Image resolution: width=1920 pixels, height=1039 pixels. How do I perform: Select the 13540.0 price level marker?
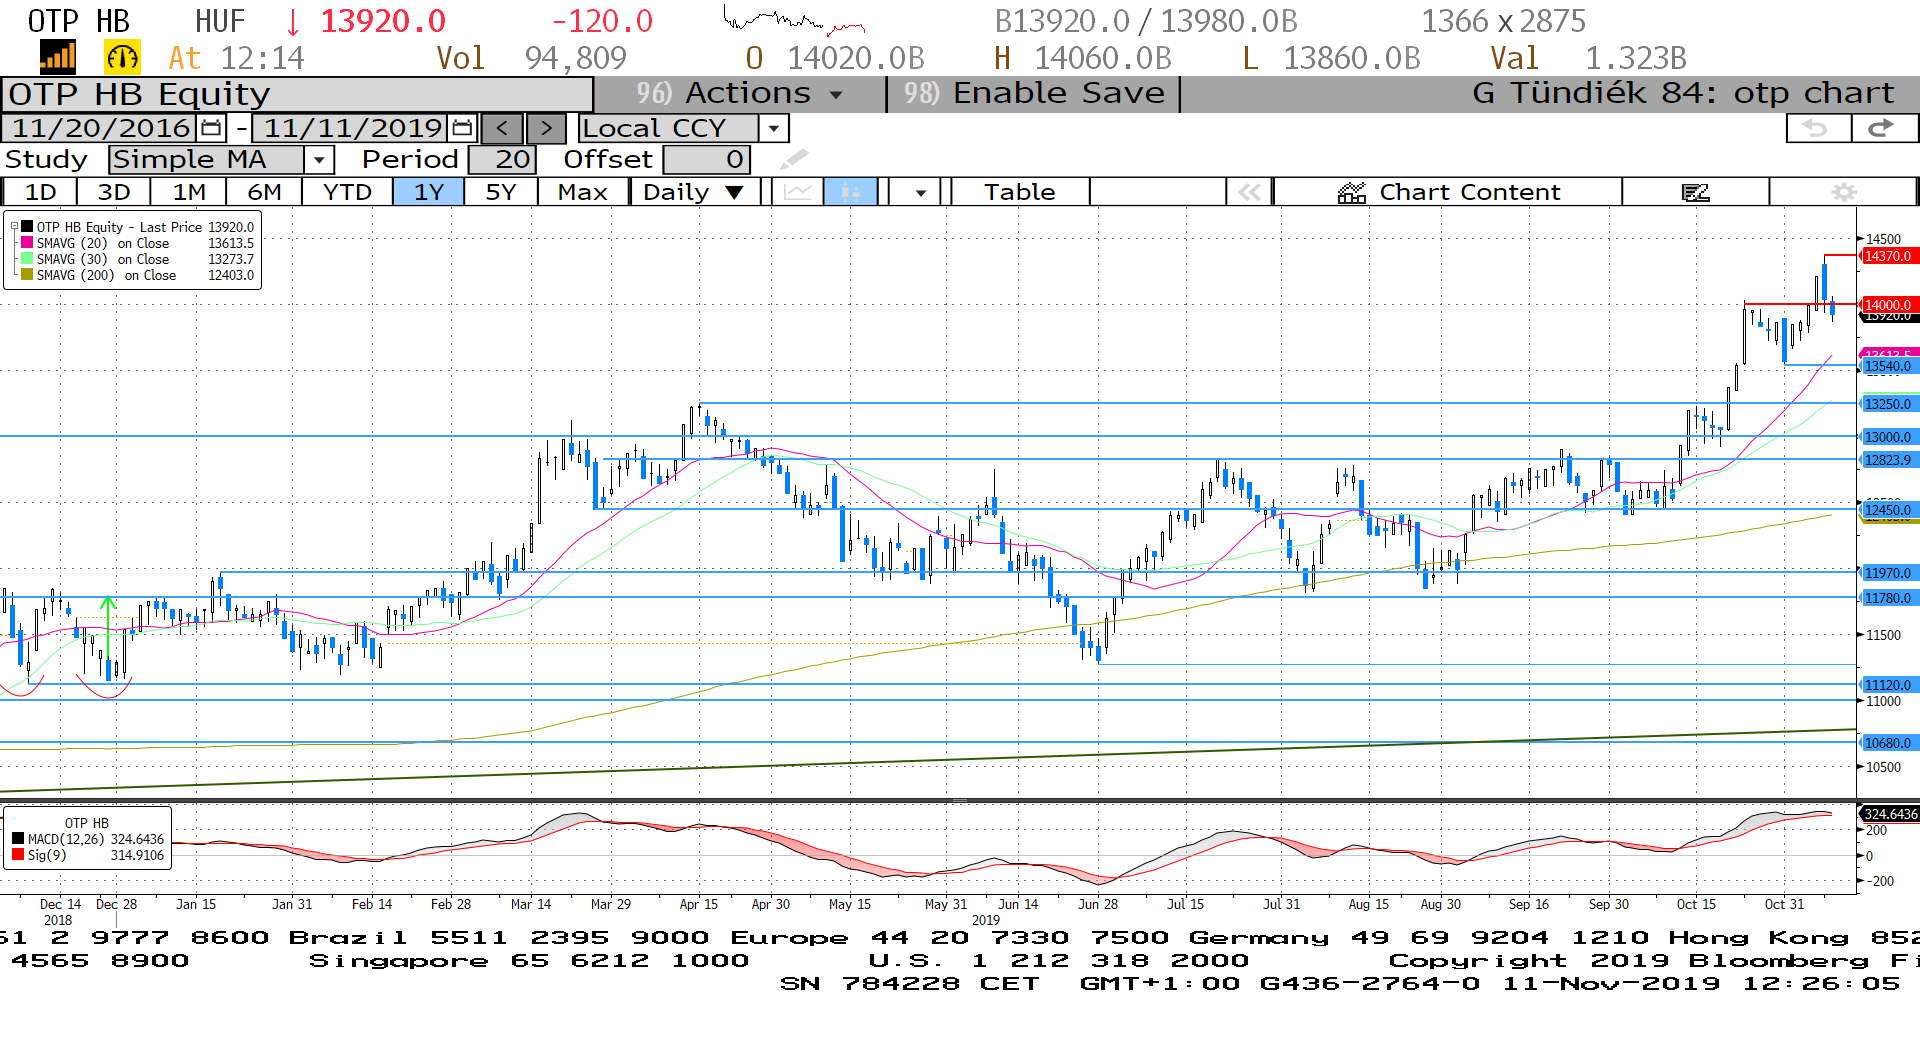point(1888,366)
